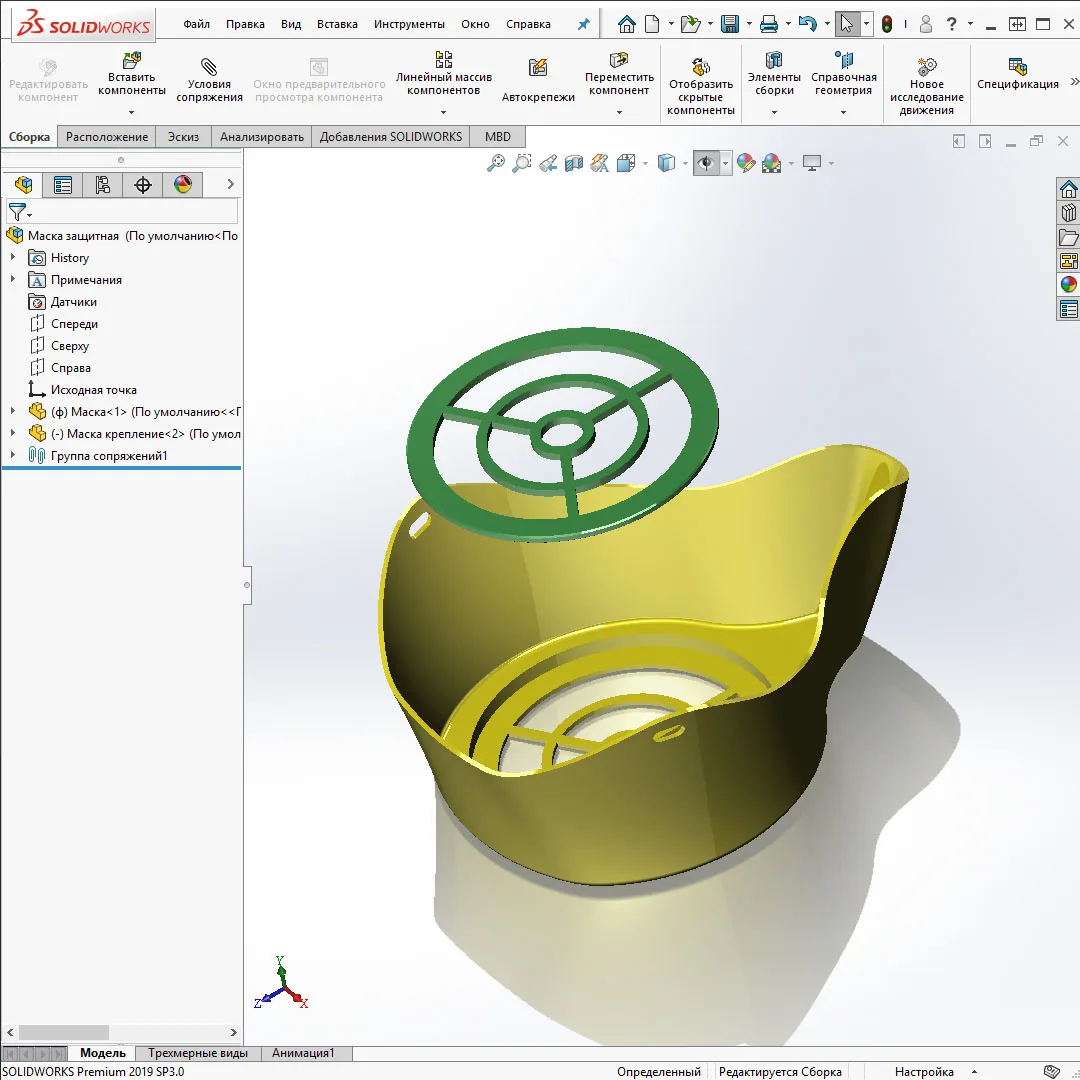Pin the menu bar with pushpin
1080x1080 pixels.
pyautogui.click(x=584, y=24)
